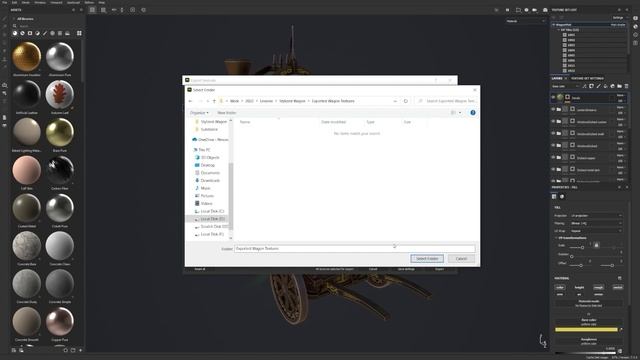Image resolution: width=640 pixels, height=360 pixels.
Task: Collapse the UV transformations section
Action: click(556, 238)
